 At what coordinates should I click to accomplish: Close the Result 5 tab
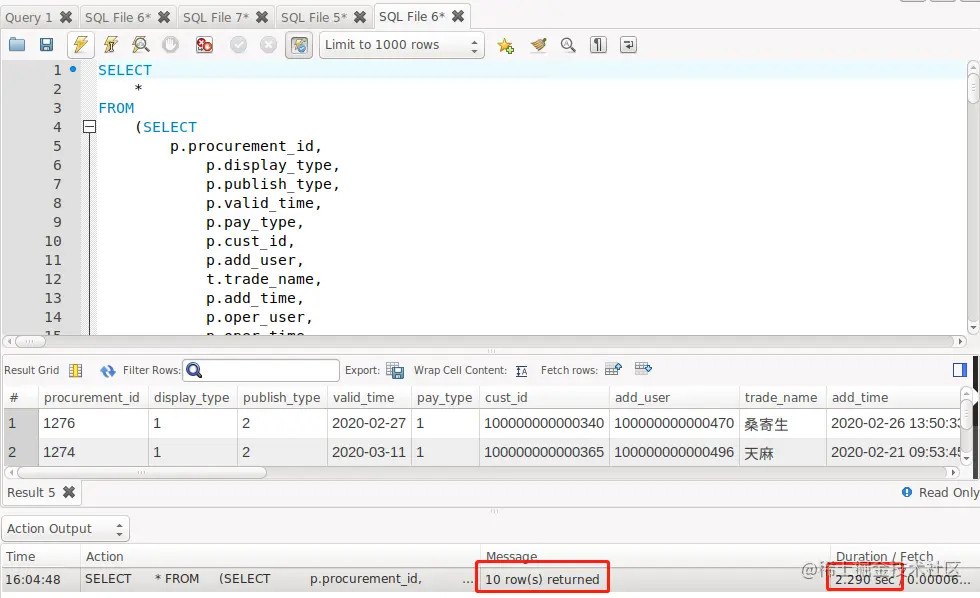click(69, 492)
